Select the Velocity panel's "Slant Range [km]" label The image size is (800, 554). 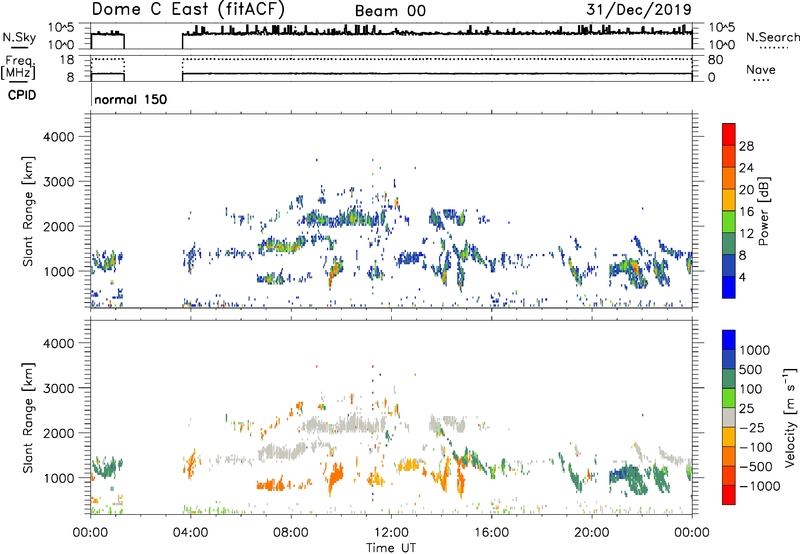(x=28, y=417)
